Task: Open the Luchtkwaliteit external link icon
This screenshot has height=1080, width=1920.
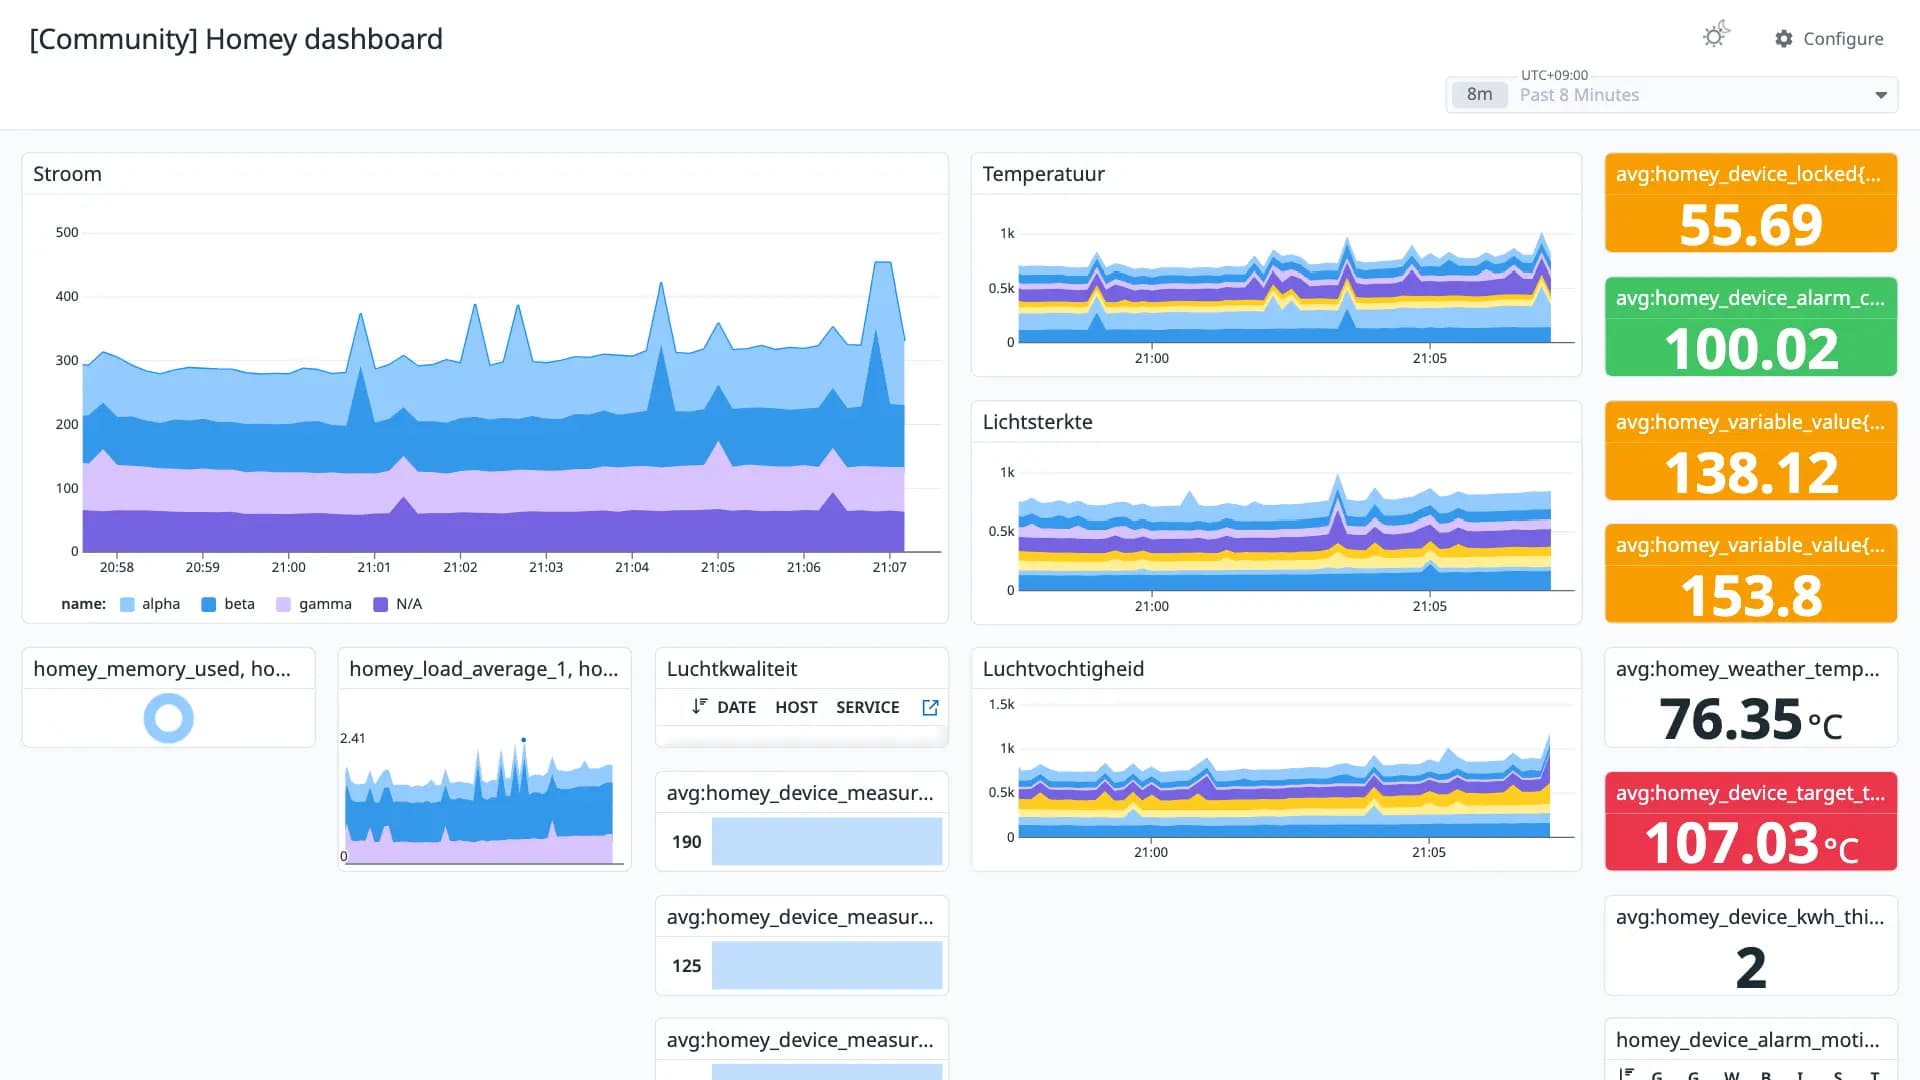Action: (930, 707)
